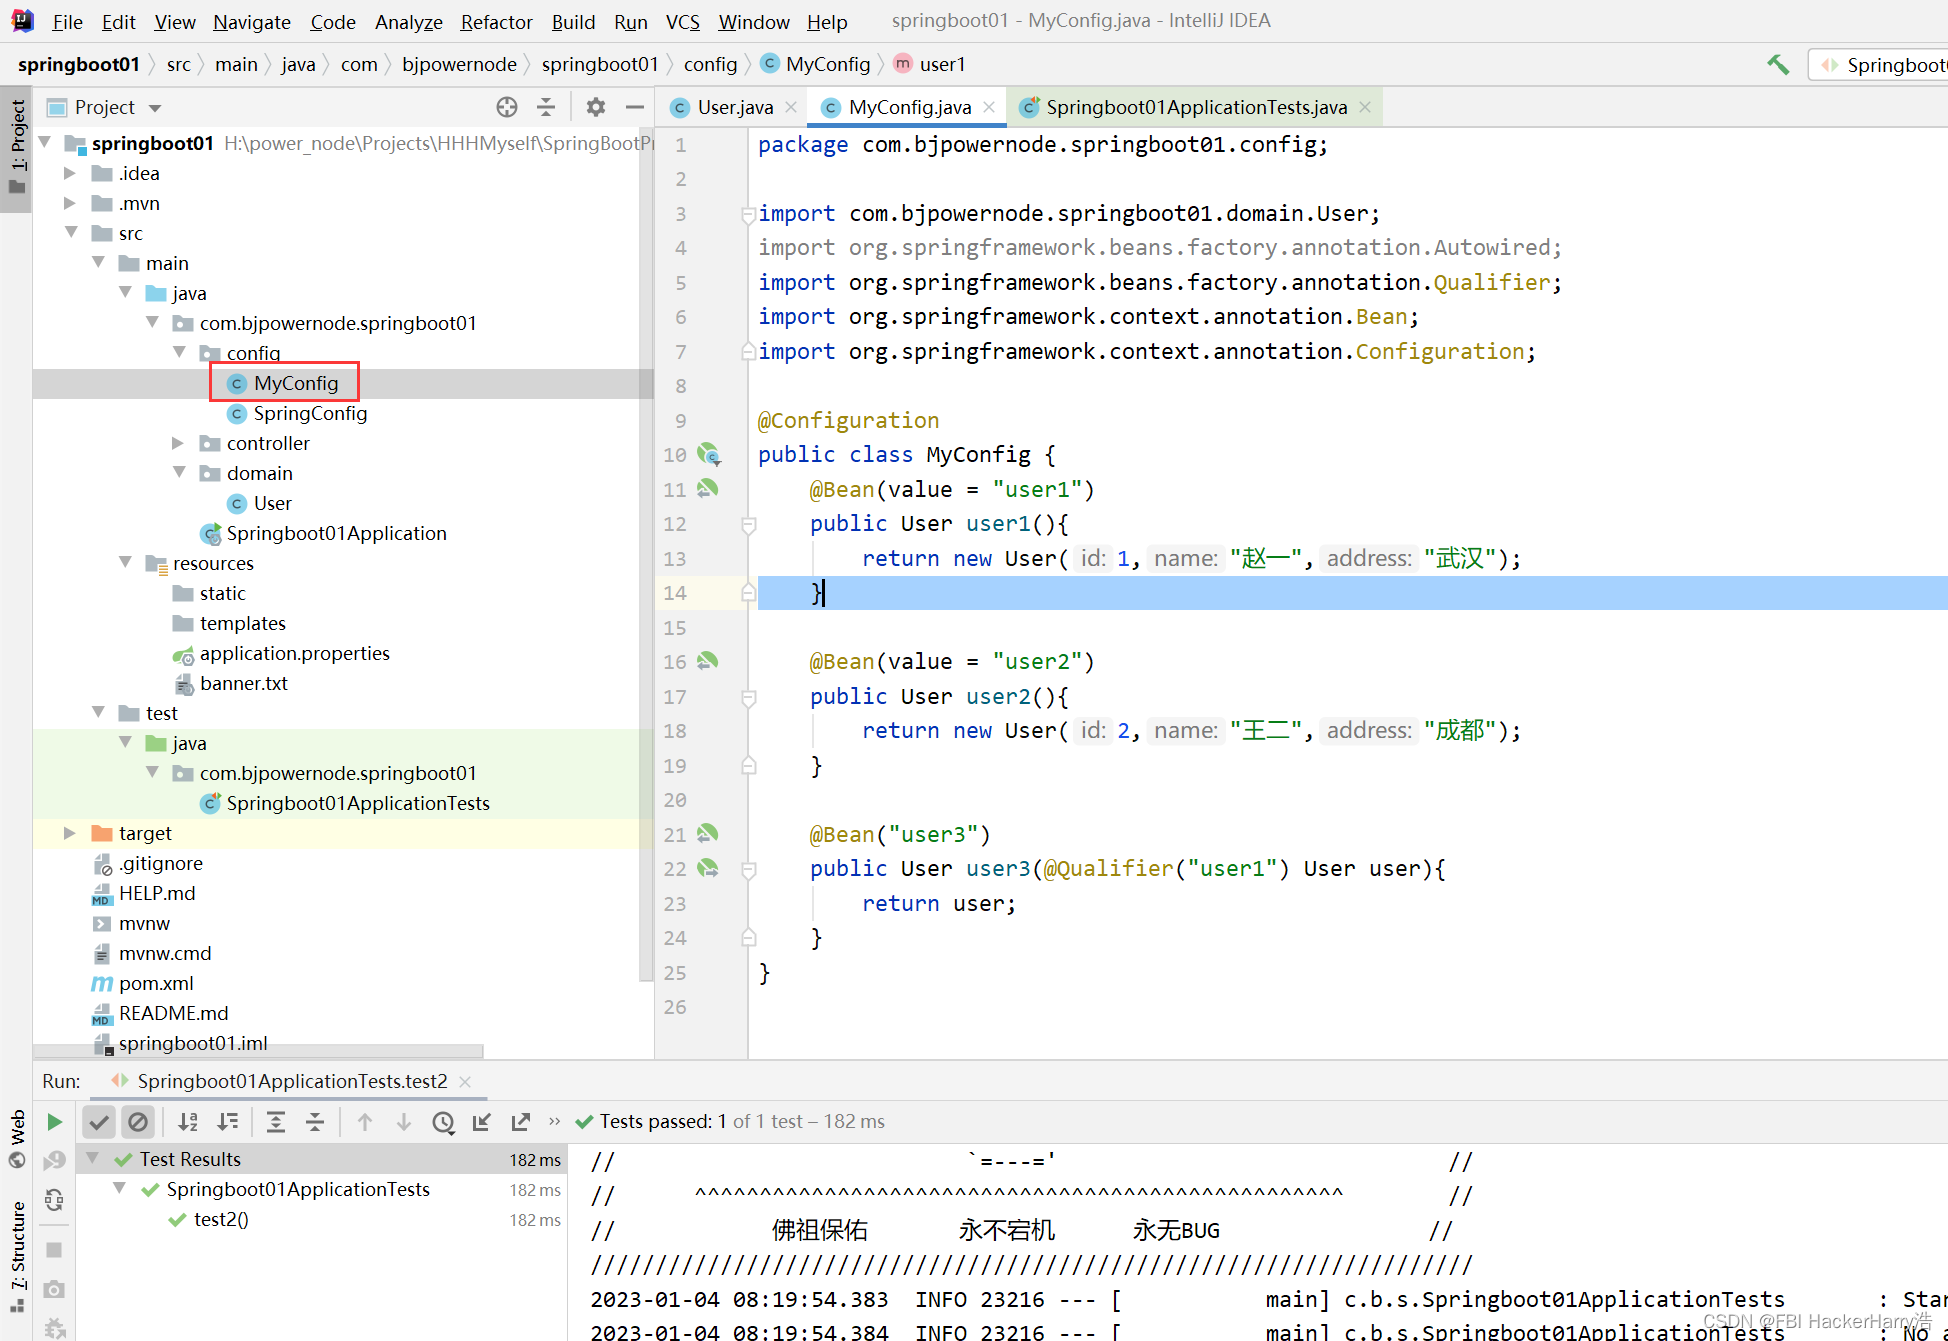Click locate/select opened file icon
Image resolution: width=1948 pixels, height=1341 pixels.
click(507, 107)
